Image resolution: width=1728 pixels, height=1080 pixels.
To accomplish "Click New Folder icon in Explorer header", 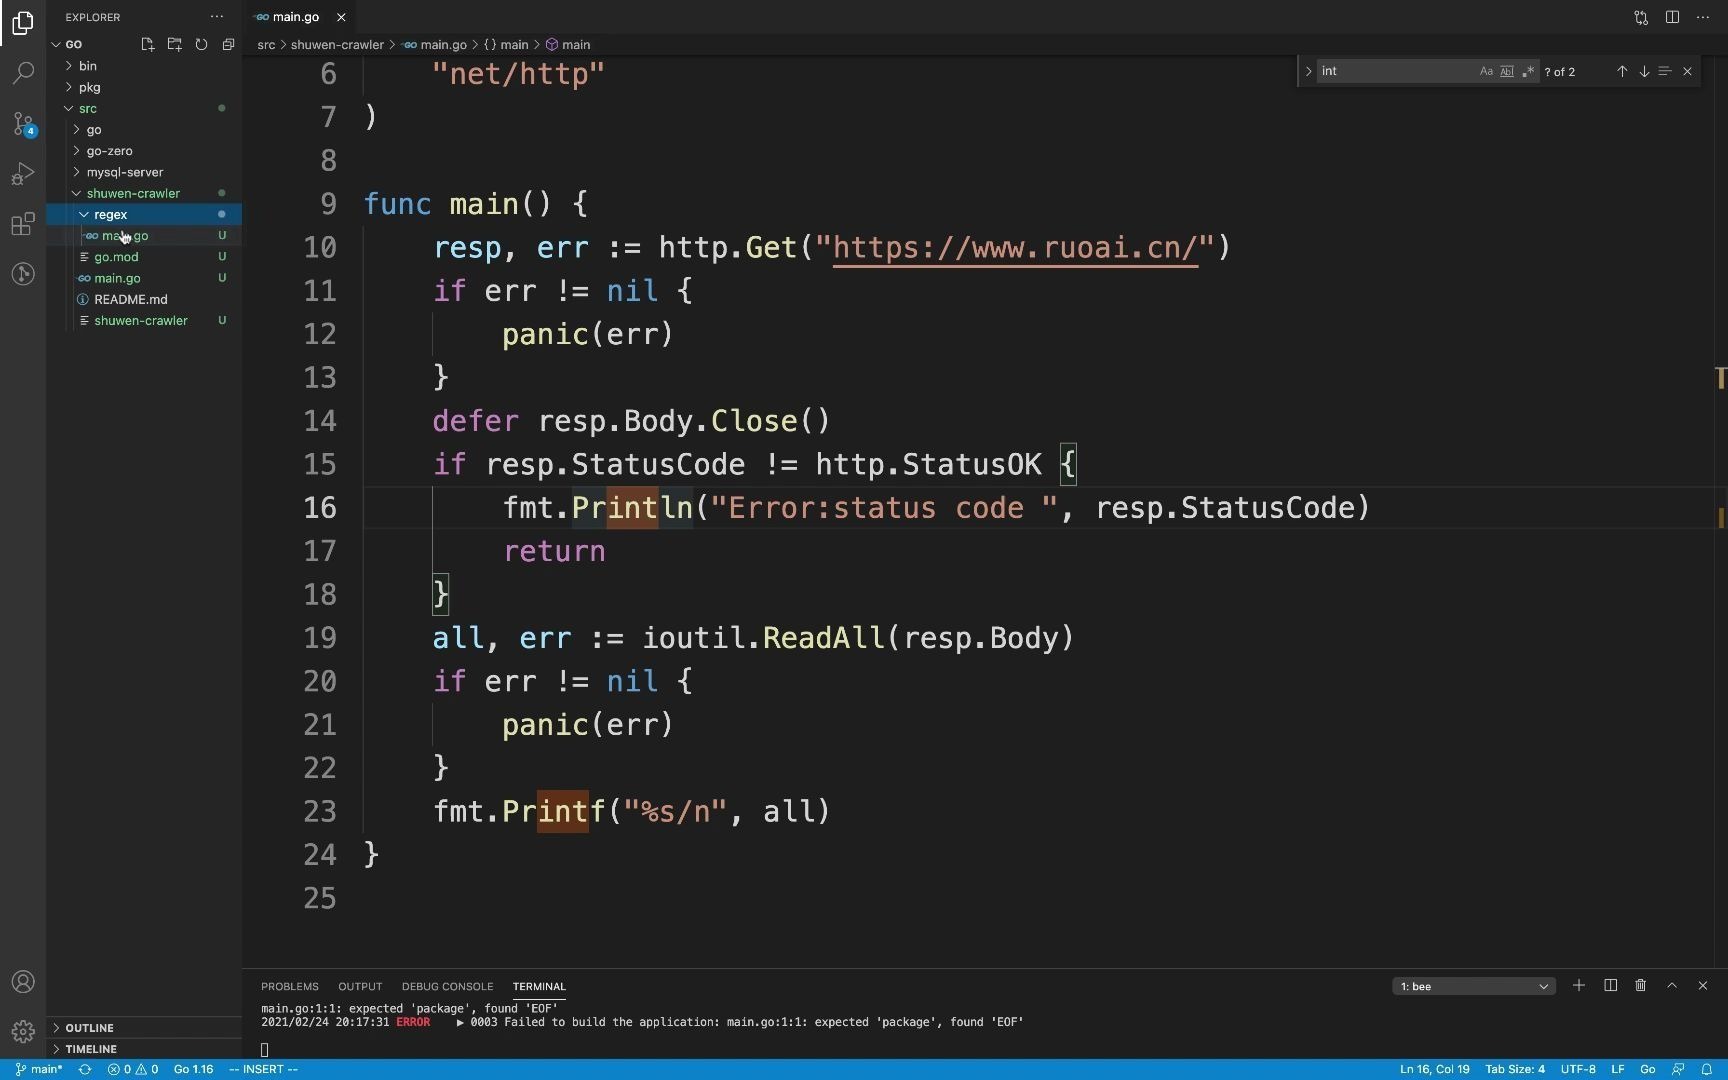I will click(175, 44).
